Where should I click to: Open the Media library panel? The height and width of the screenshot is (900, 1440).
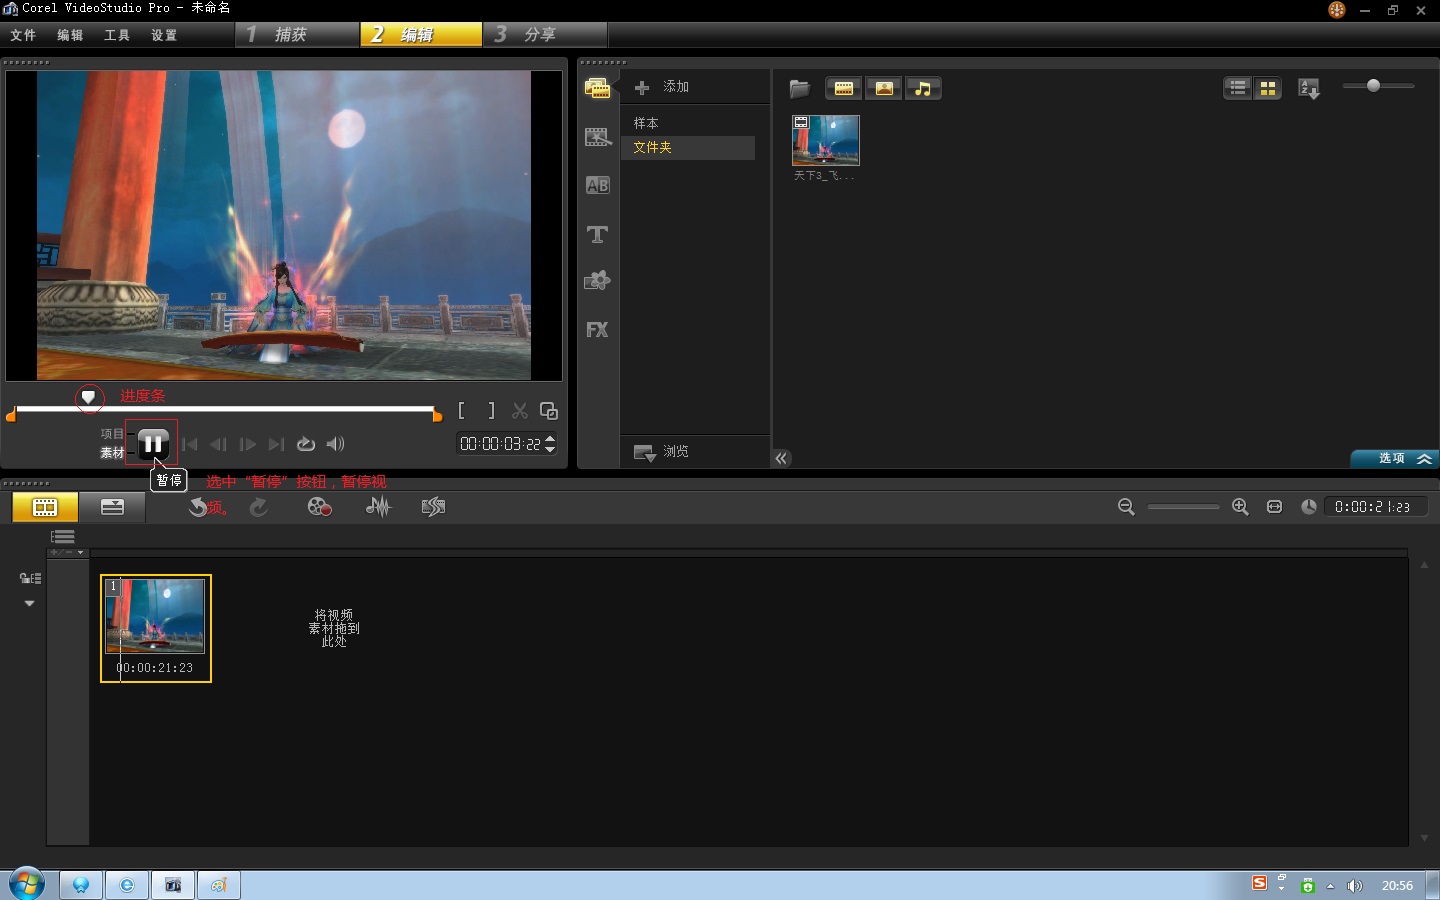597,88
